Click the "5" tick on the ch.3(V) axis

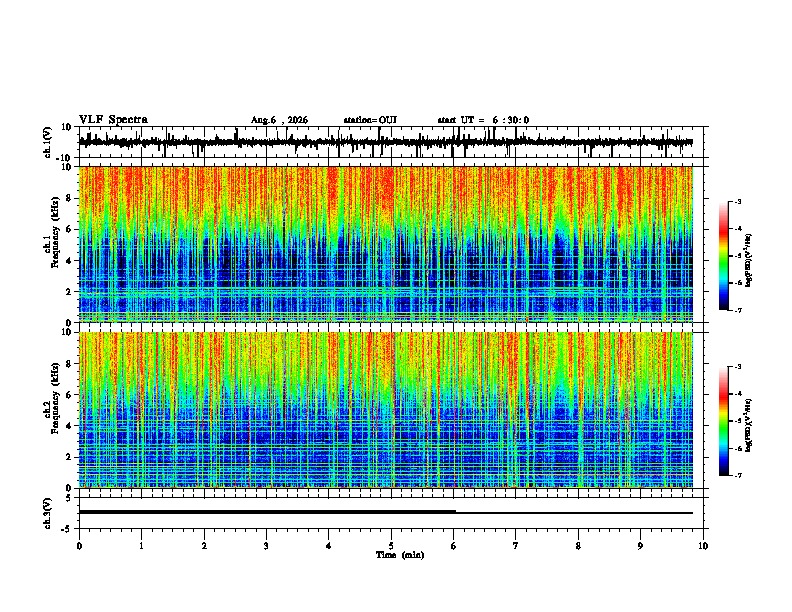click(69, 498)
